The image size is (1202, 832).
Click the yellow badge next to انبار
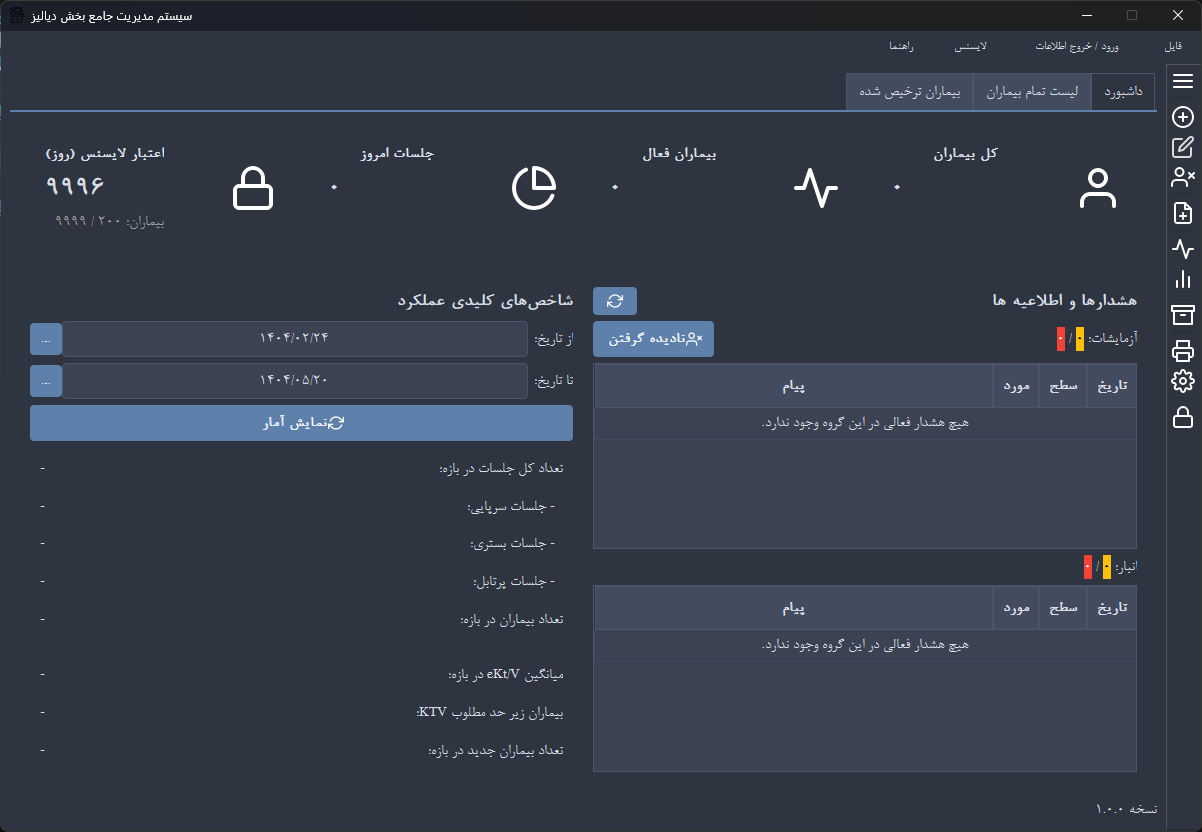1106,567
